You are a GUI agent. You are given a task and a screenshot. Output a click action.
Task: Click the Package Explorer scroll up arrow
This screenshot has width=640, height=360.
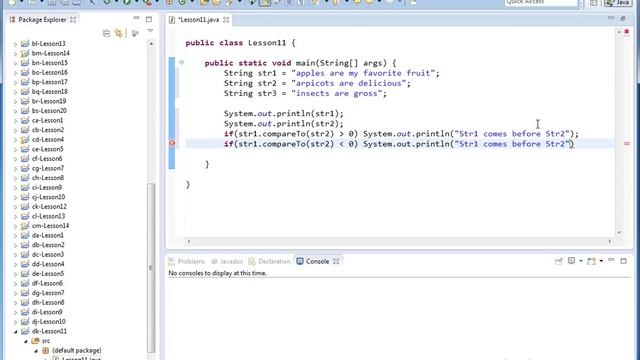[x=151, y=43]
